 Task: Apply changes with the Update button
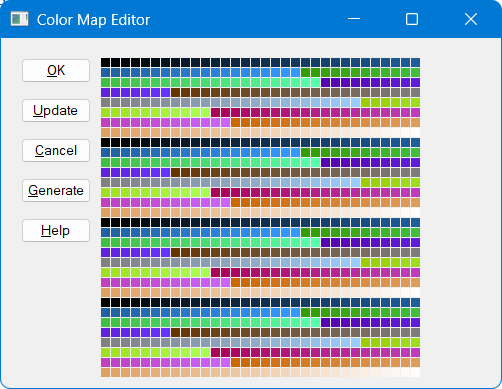pos(56,110)
